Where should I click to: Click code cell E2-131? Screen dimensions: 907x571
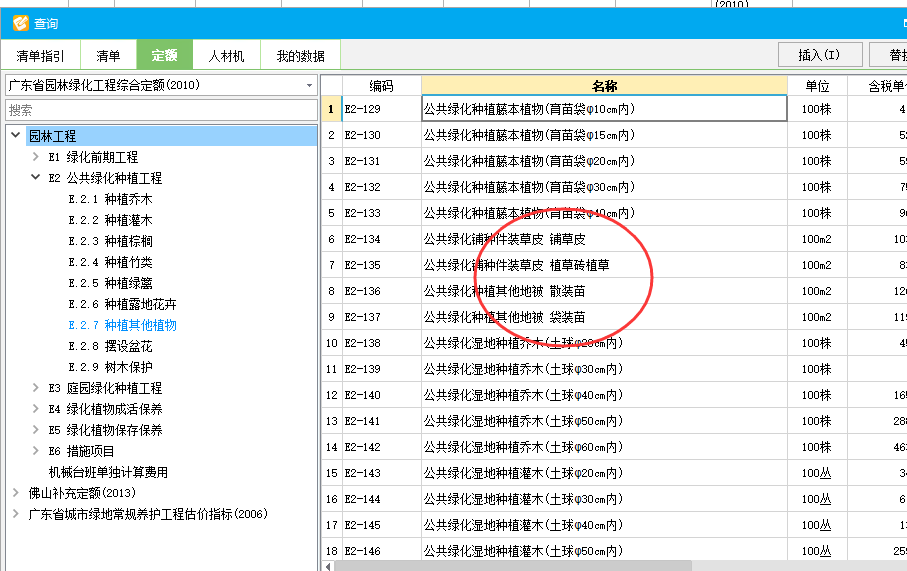click(382, 161)
